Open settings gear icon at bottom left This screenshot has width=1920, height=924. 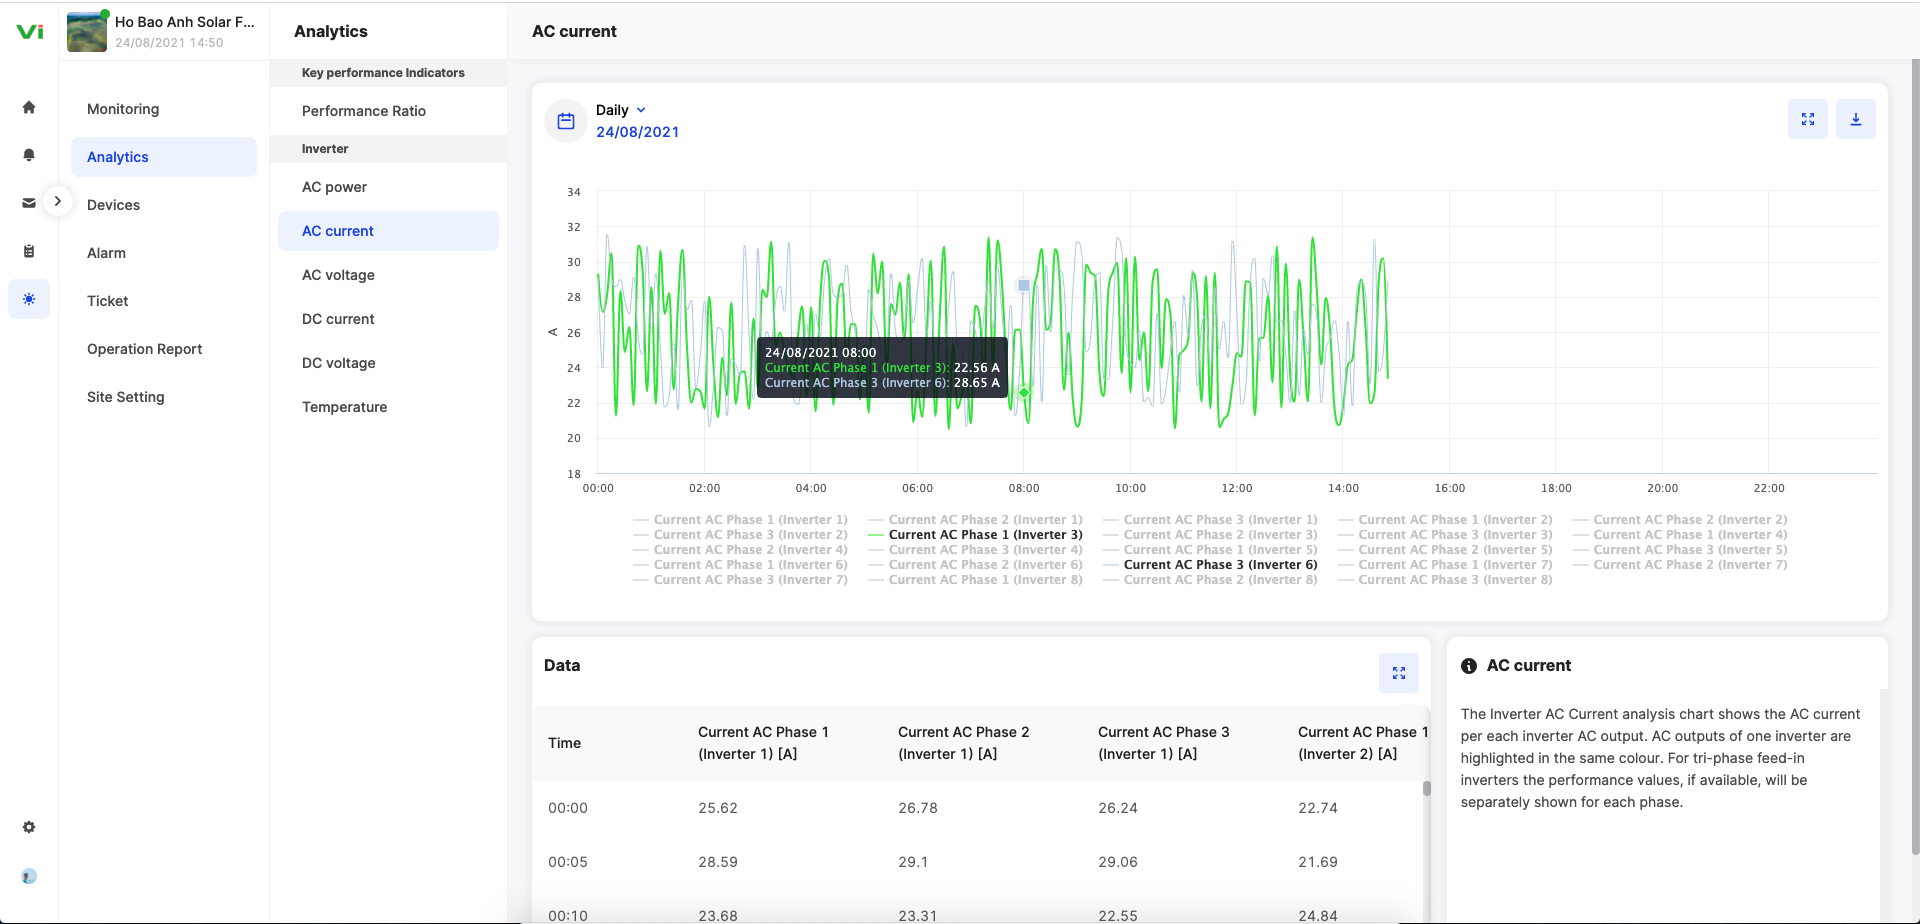coord(29,827)
